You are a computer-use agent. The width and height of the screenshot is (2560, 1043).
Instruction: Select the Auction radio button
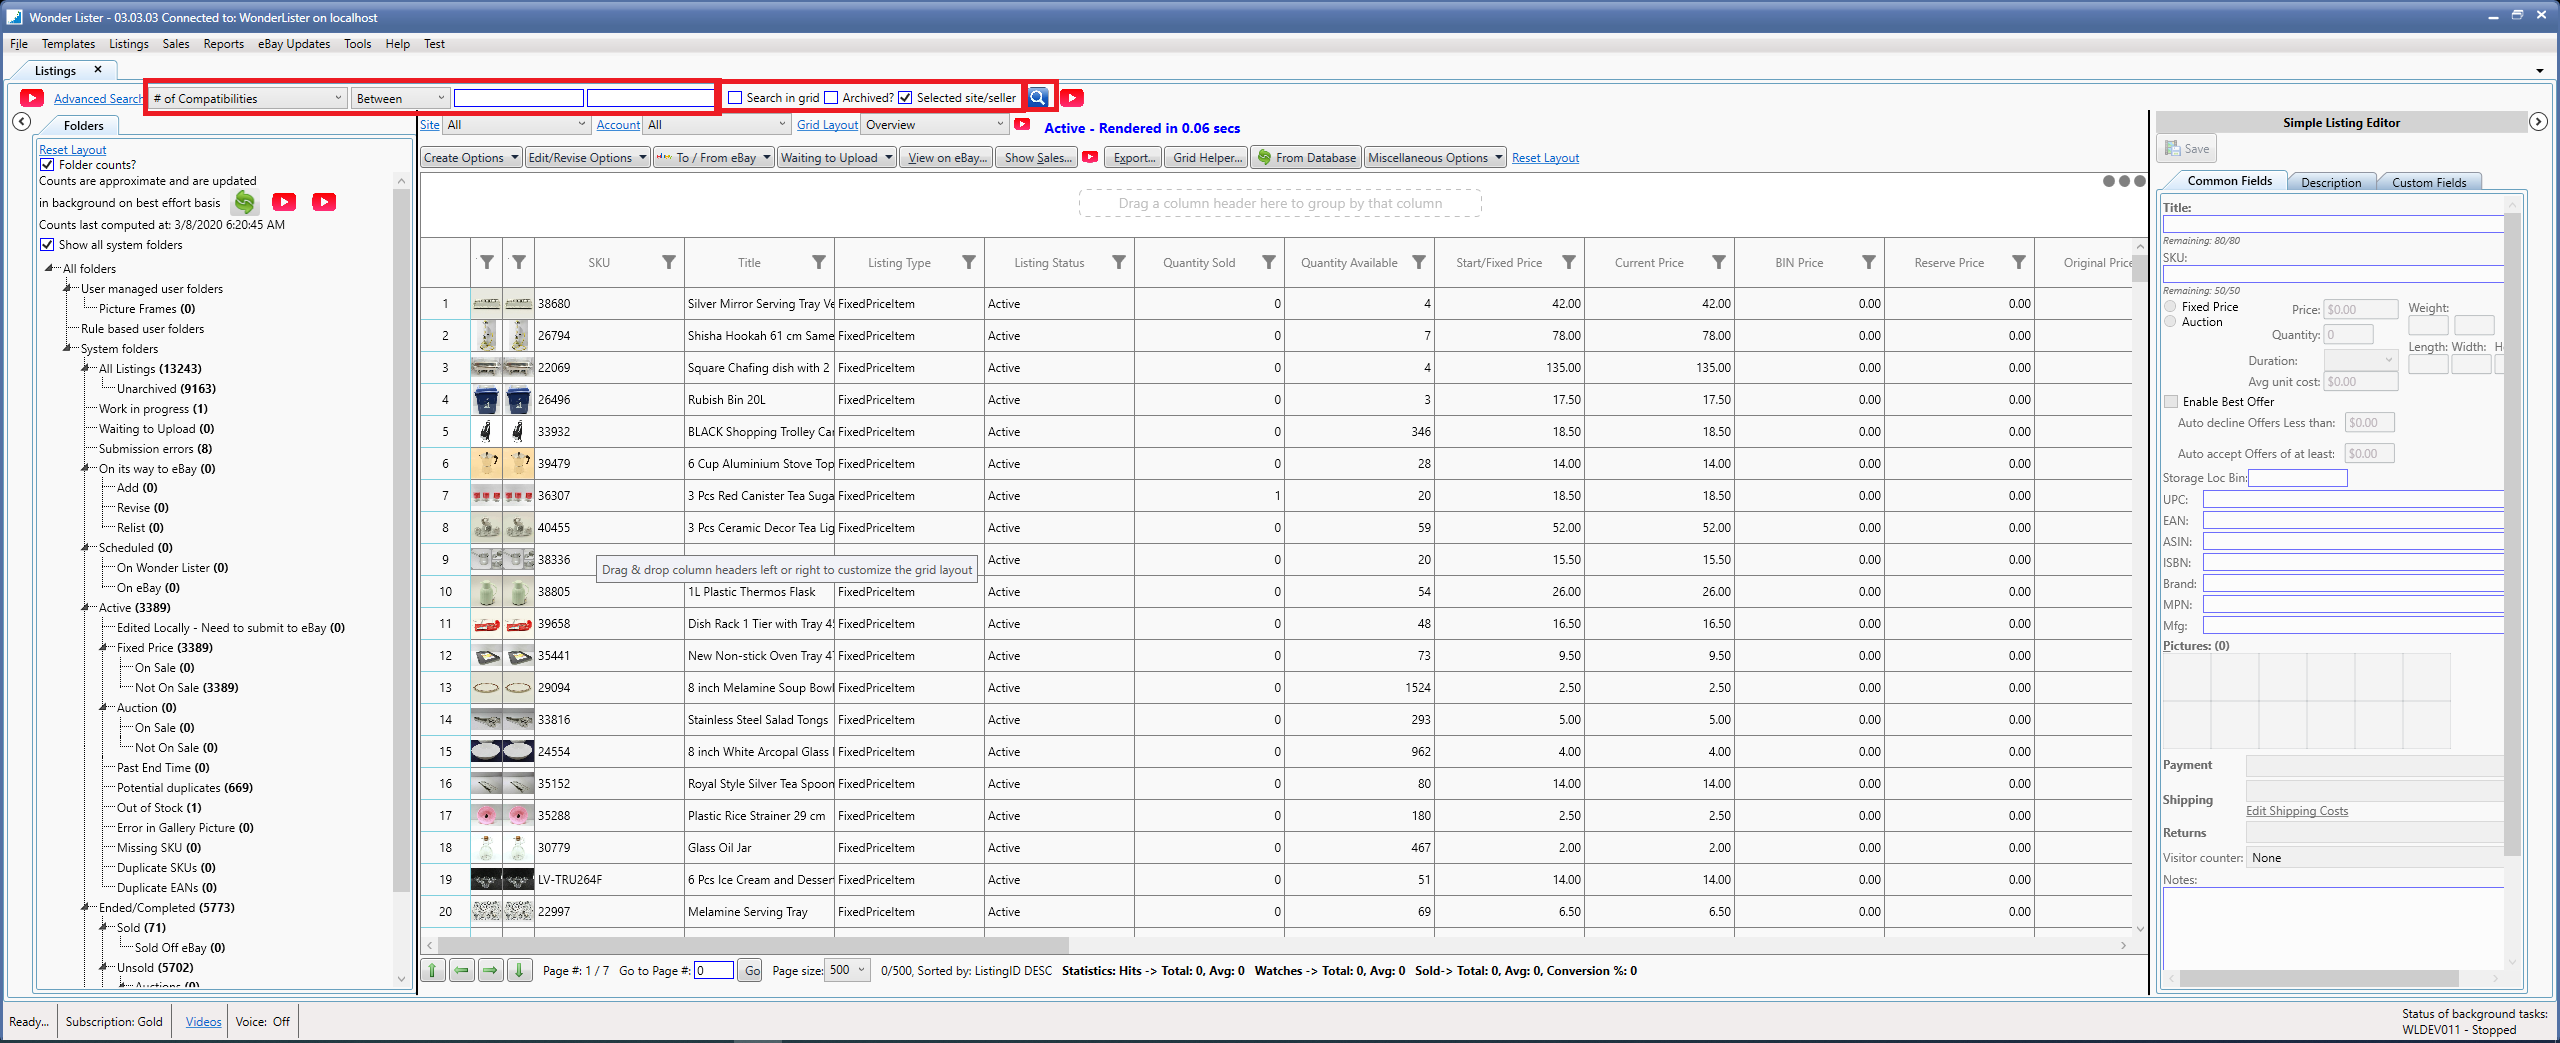coord(2171,322)
